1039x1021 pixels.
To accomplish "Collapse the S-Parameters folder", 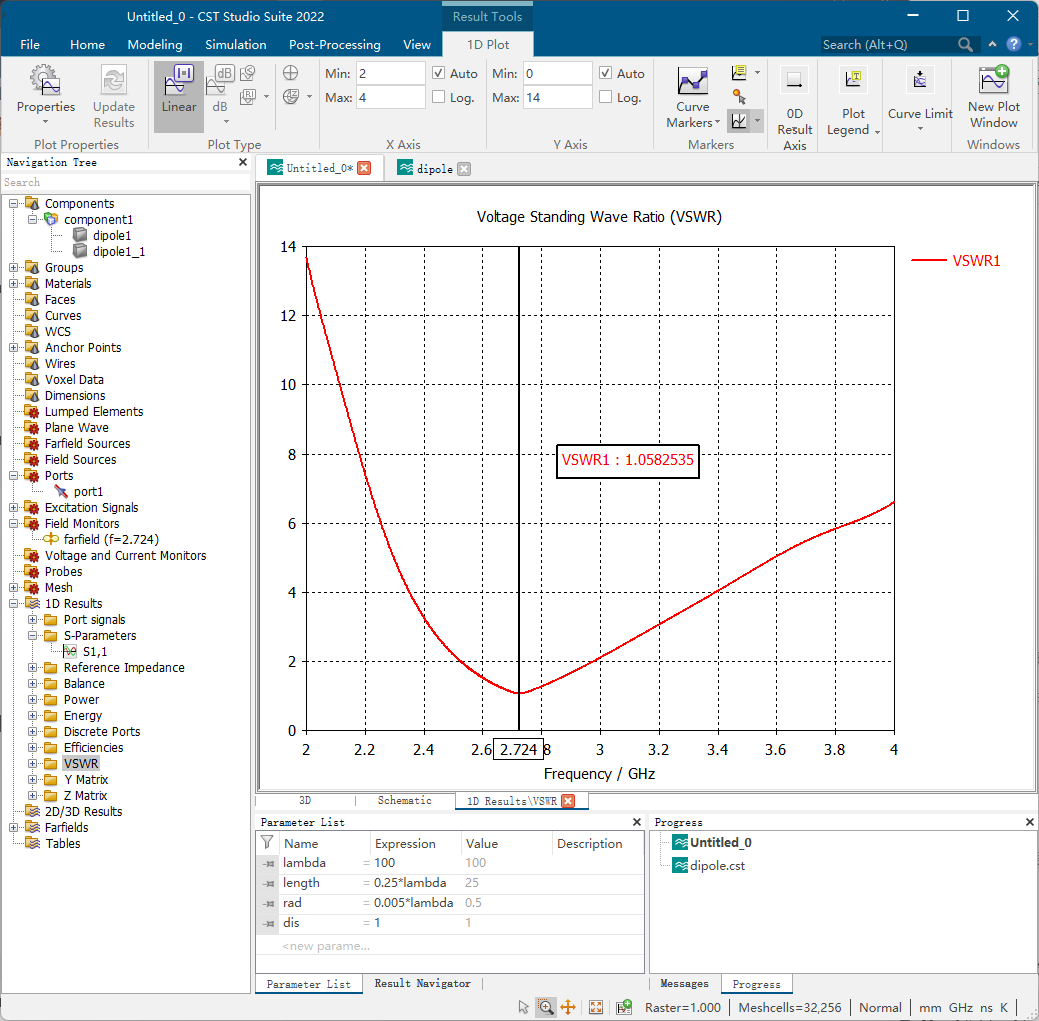I will click(x=32, y=635).
